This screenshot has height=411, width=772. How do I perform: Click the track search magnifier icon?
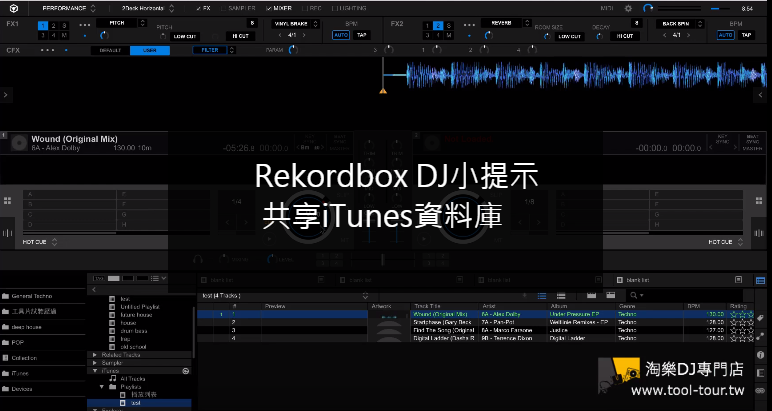[634, 295]
